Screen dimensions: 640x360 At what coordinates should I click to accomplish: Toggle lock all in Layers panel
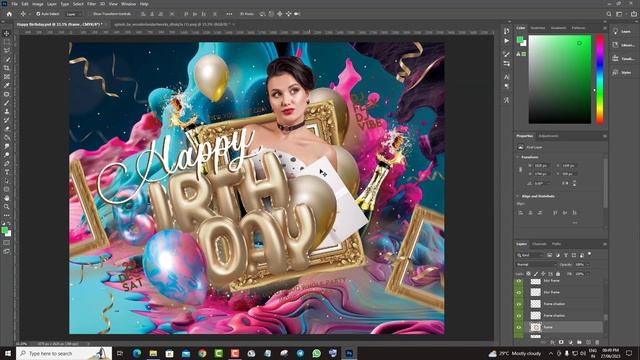(558, 274)
